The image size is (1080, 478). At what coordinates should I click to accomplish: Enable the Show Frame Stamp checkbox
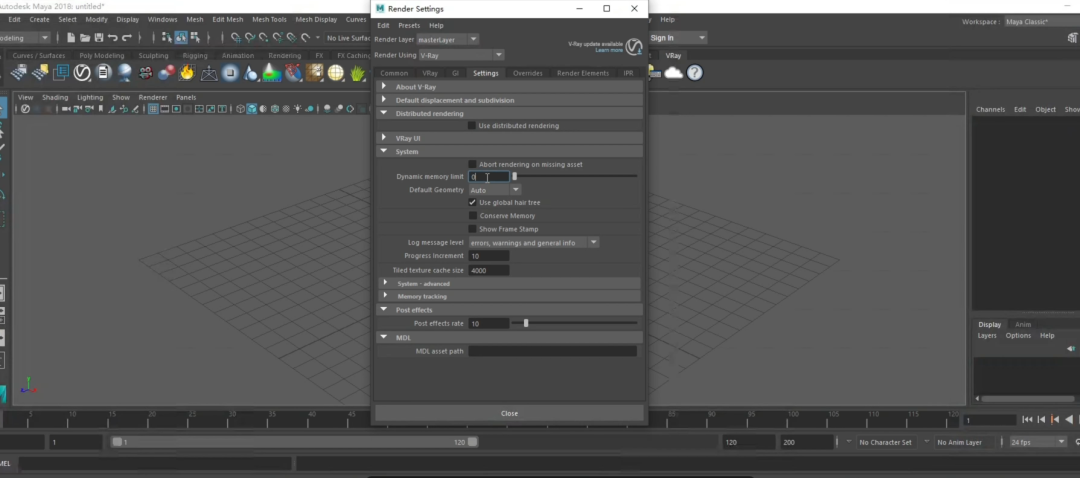(x=472, y=229)
